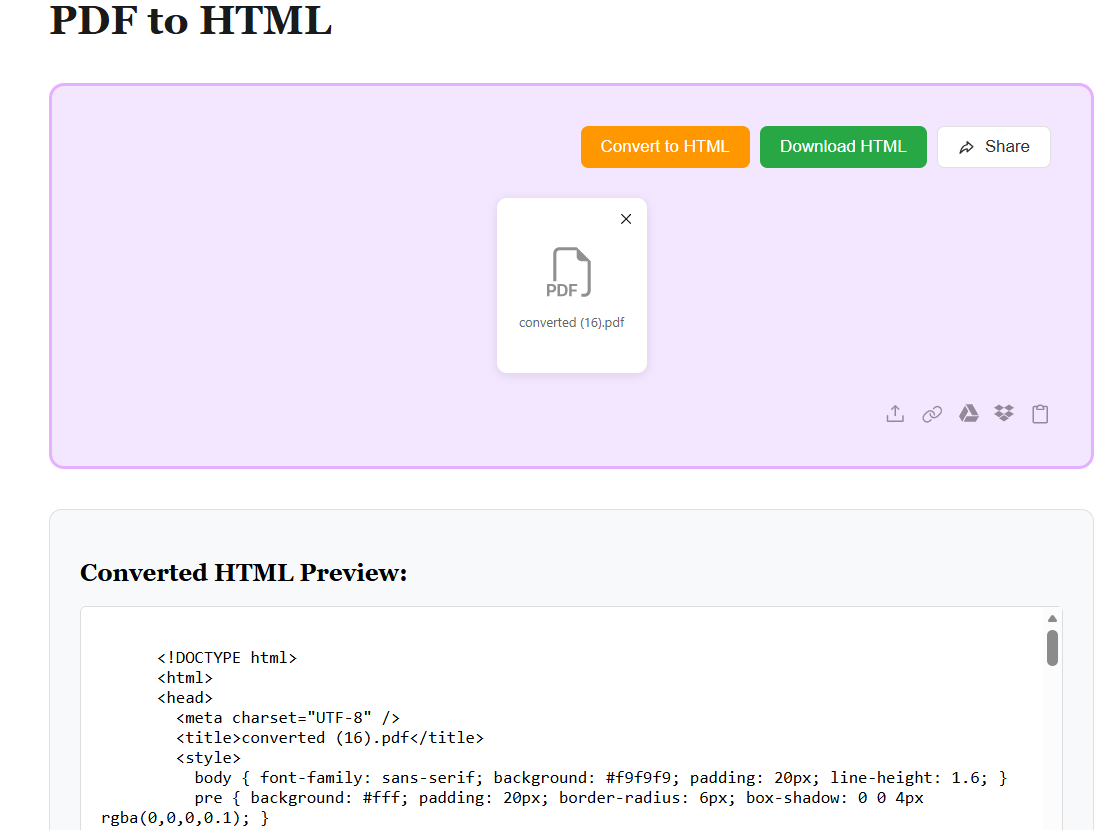The height and width of the screenshot is (830, 1115).
Task: Import file using the Dropbox icon
Action: coord(1004,414)
